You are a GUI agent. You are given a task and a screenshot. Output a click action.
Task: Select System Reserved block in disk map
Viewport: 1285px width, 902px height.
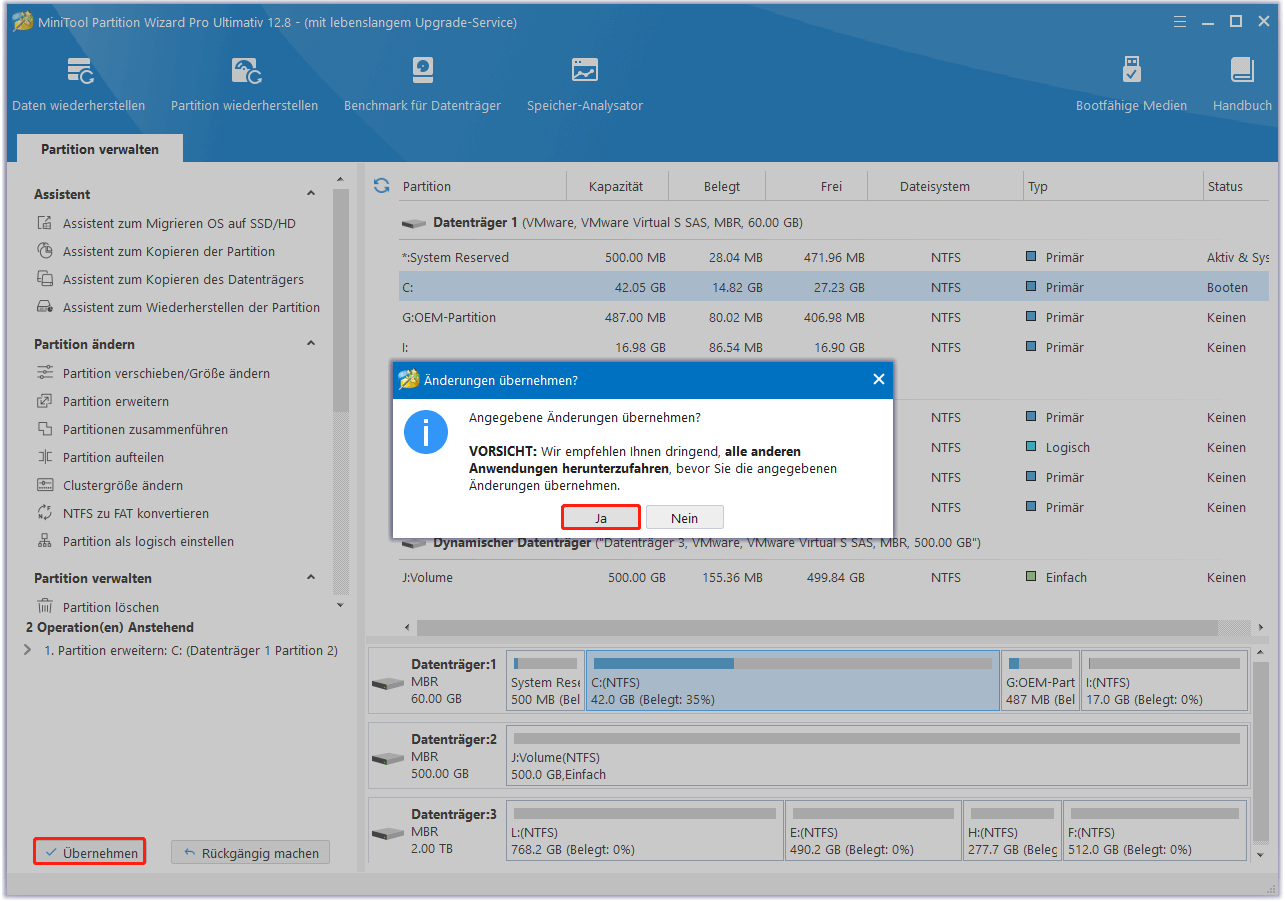pyautogui.click(x=545, y=681)
